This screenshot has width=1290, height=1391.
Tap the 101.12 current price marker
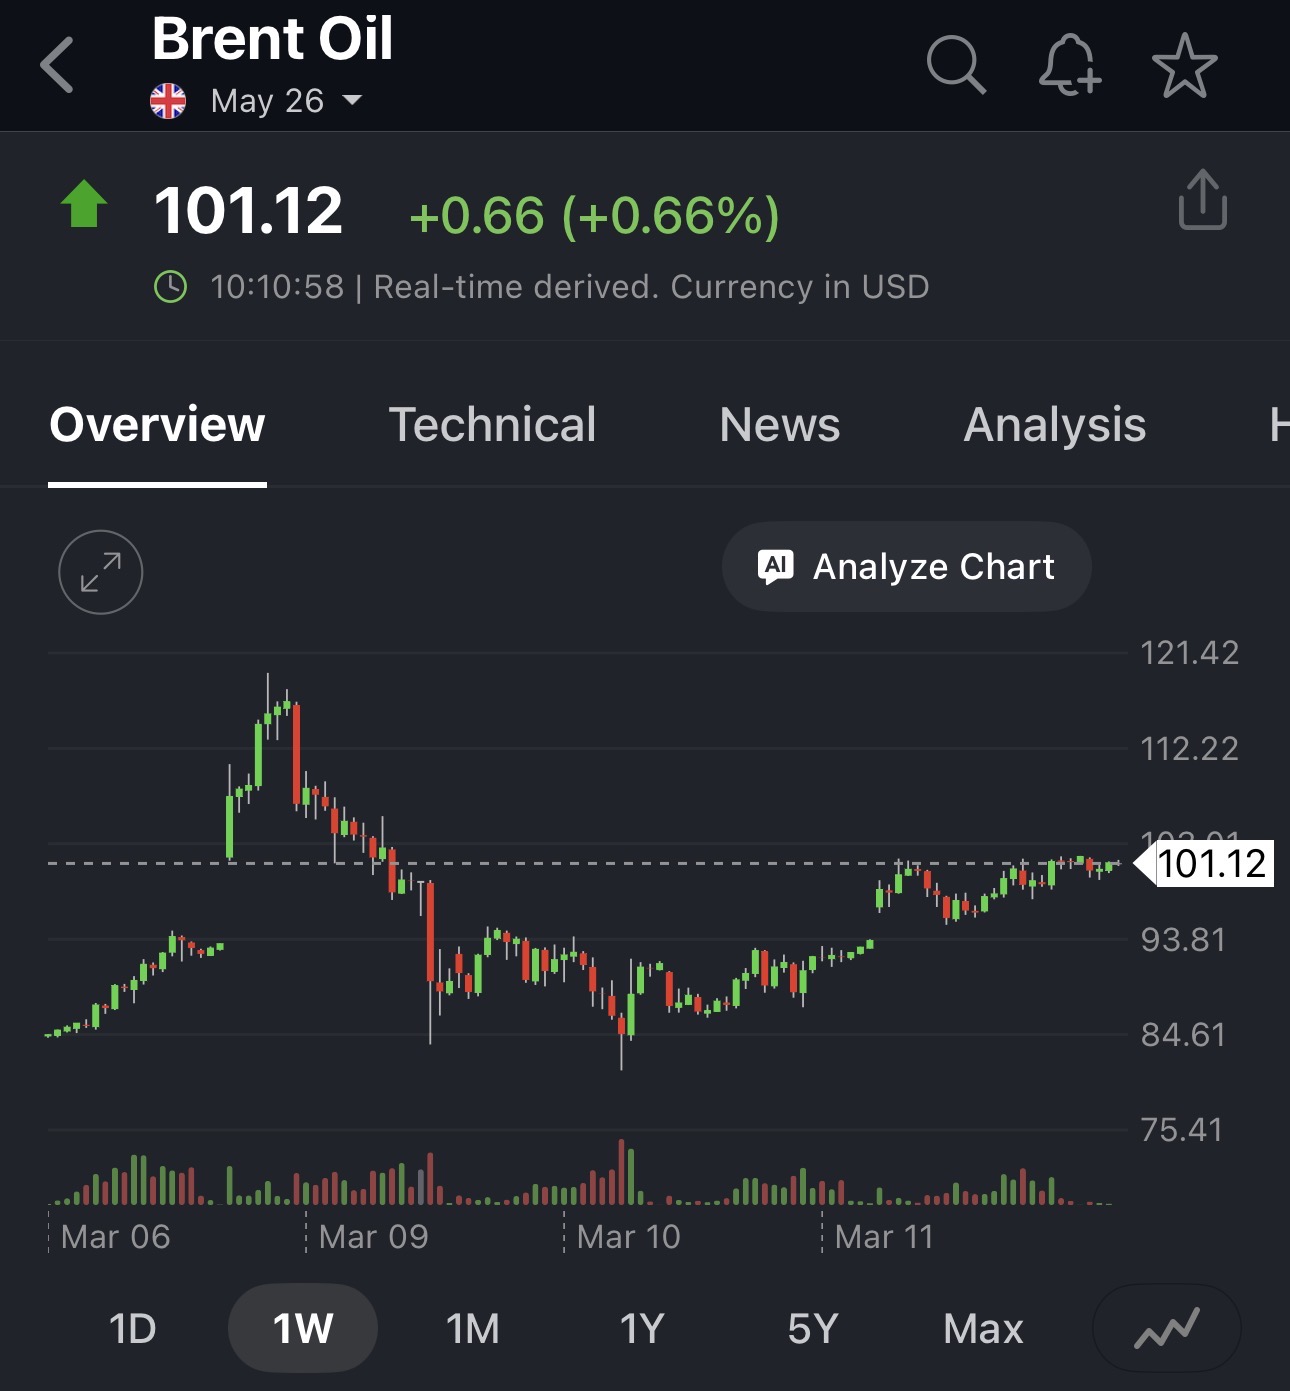pyautogui.click(x=1211, y=863)
